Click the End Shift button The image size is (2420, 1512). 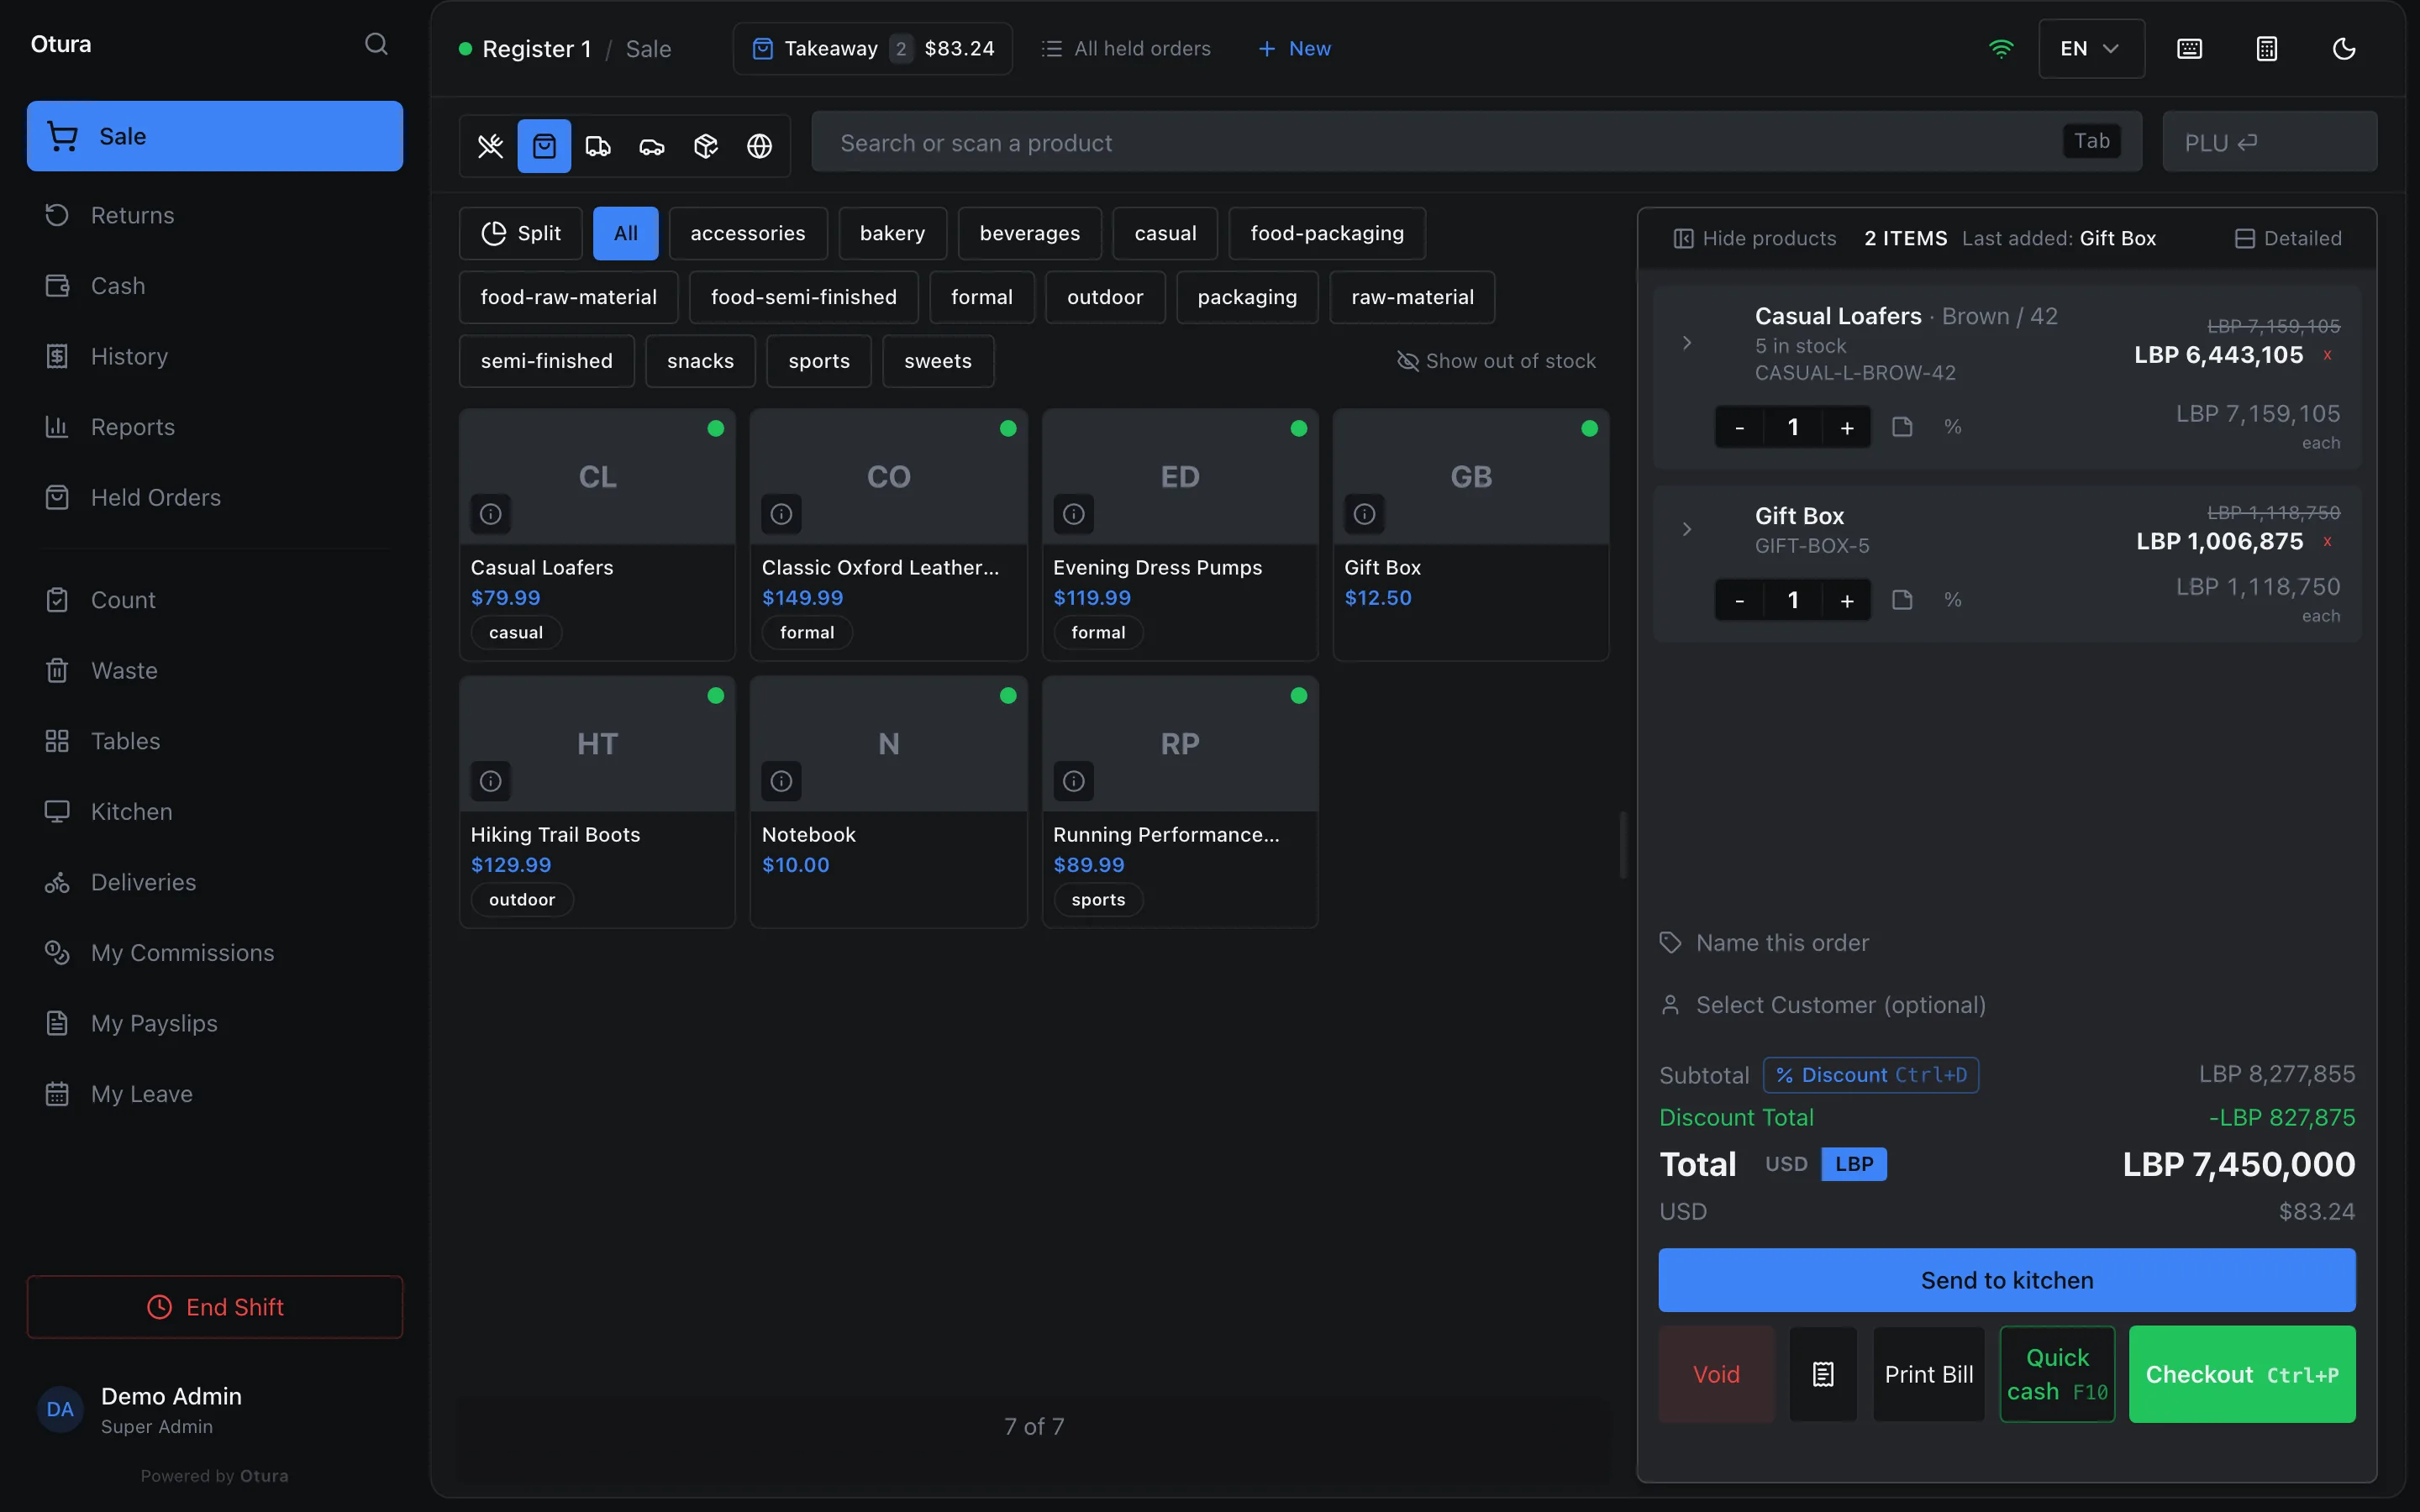click(x=215, y=1307)
